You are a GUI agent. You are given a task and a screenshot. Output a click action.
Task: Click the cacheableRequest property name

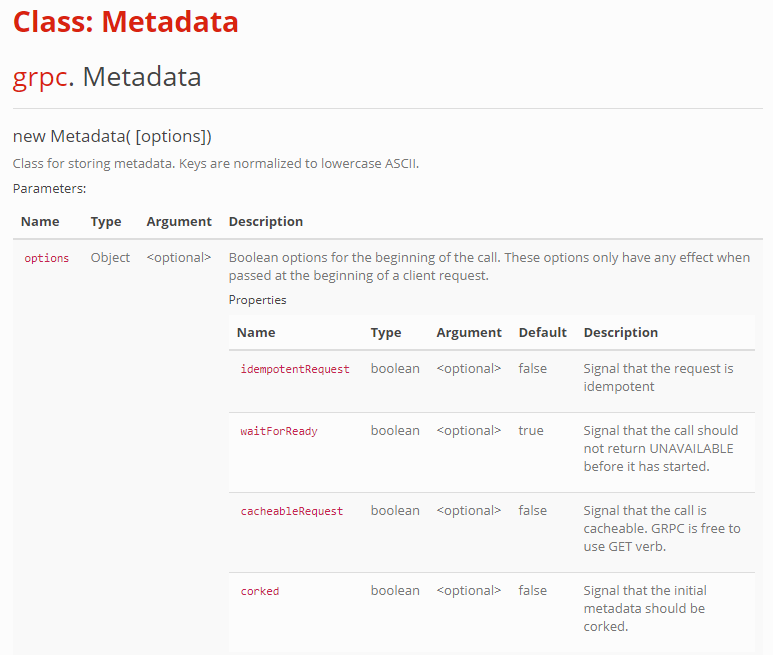click(292, 511)
